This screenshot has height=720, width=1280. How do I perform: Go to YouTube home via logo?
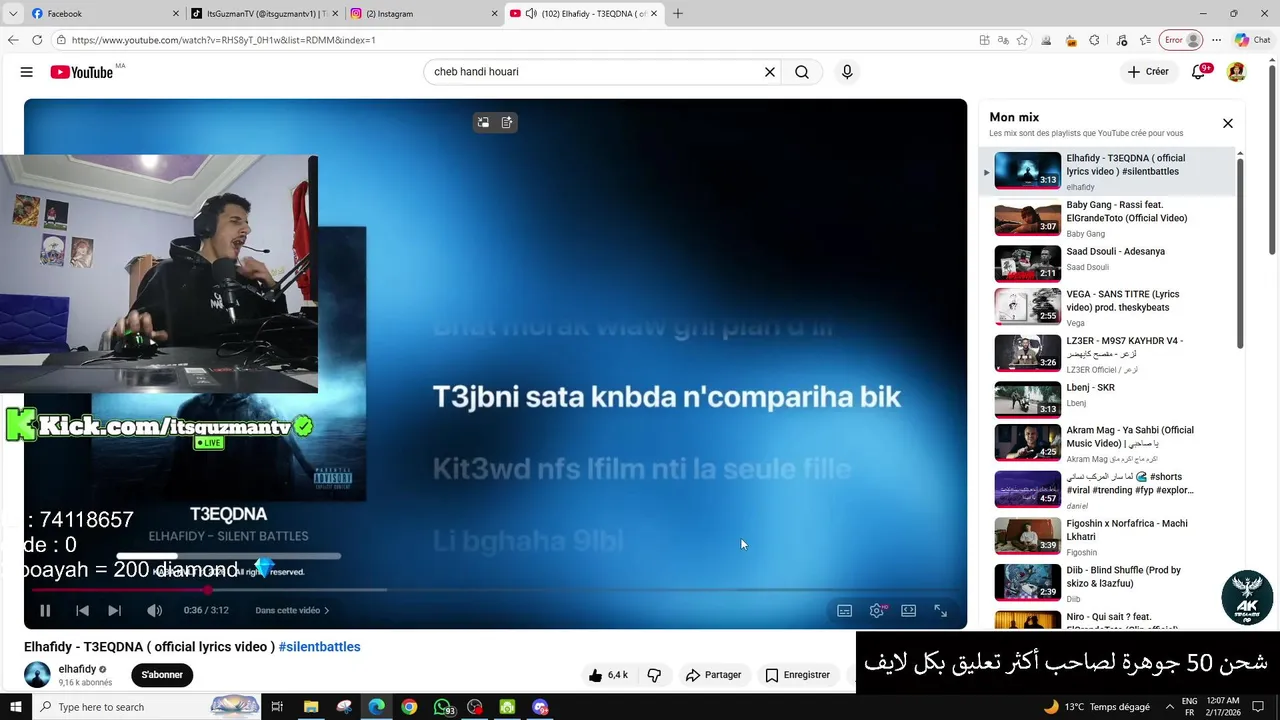pos(82,72)
